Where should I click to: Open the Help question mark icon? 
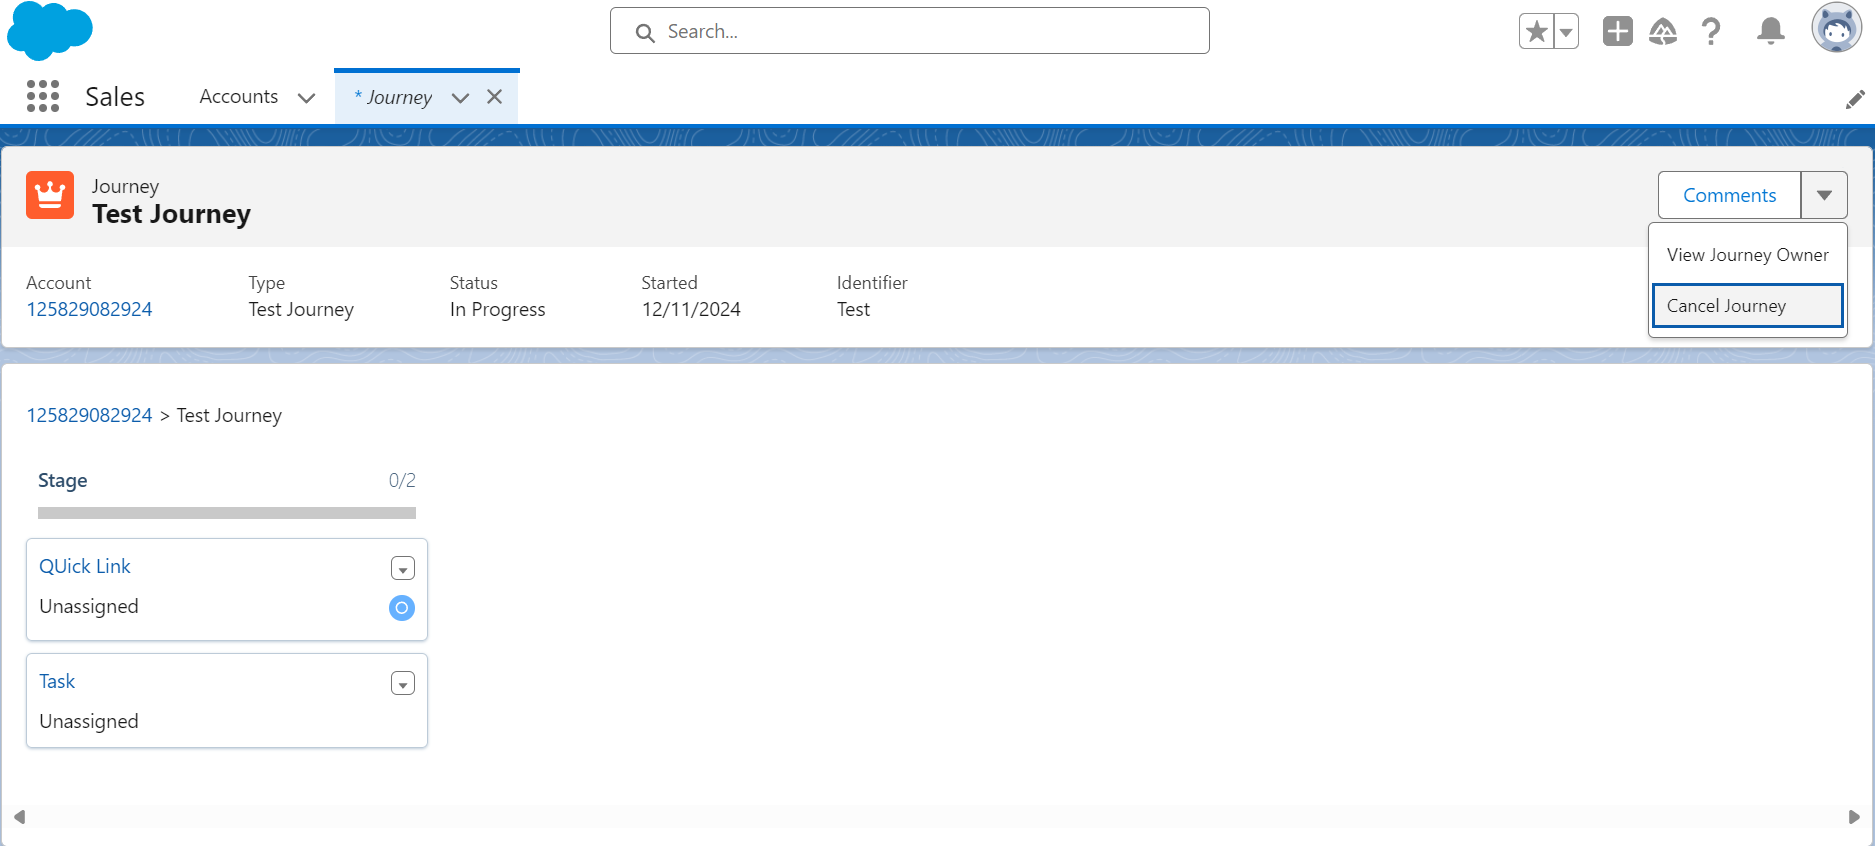coord(1711,32)
